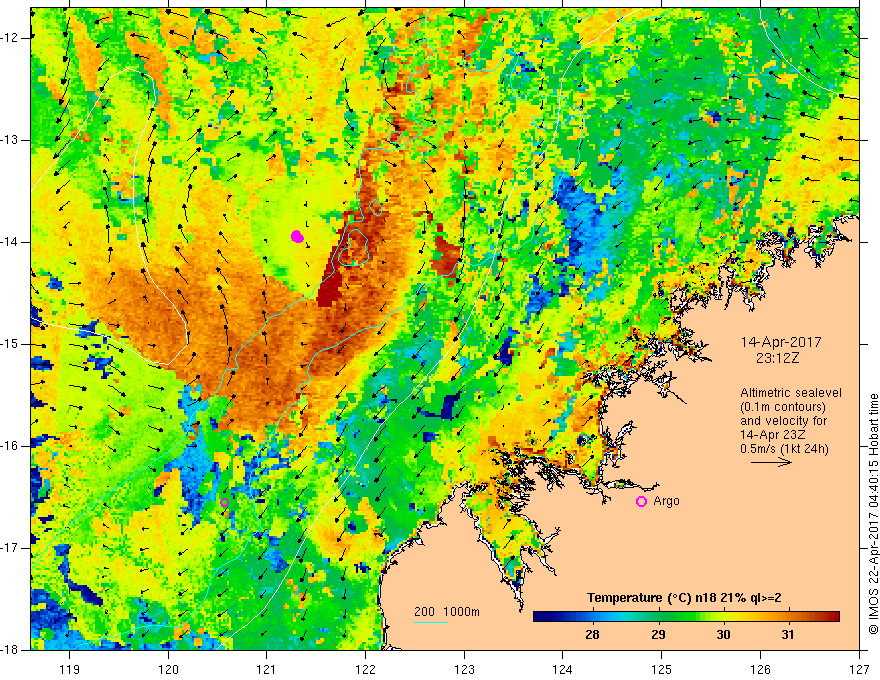Screen dimensions: 880x680
Task: Click the '126' longitude axis label
Action: pyautogui.click(x=760, y=669)
